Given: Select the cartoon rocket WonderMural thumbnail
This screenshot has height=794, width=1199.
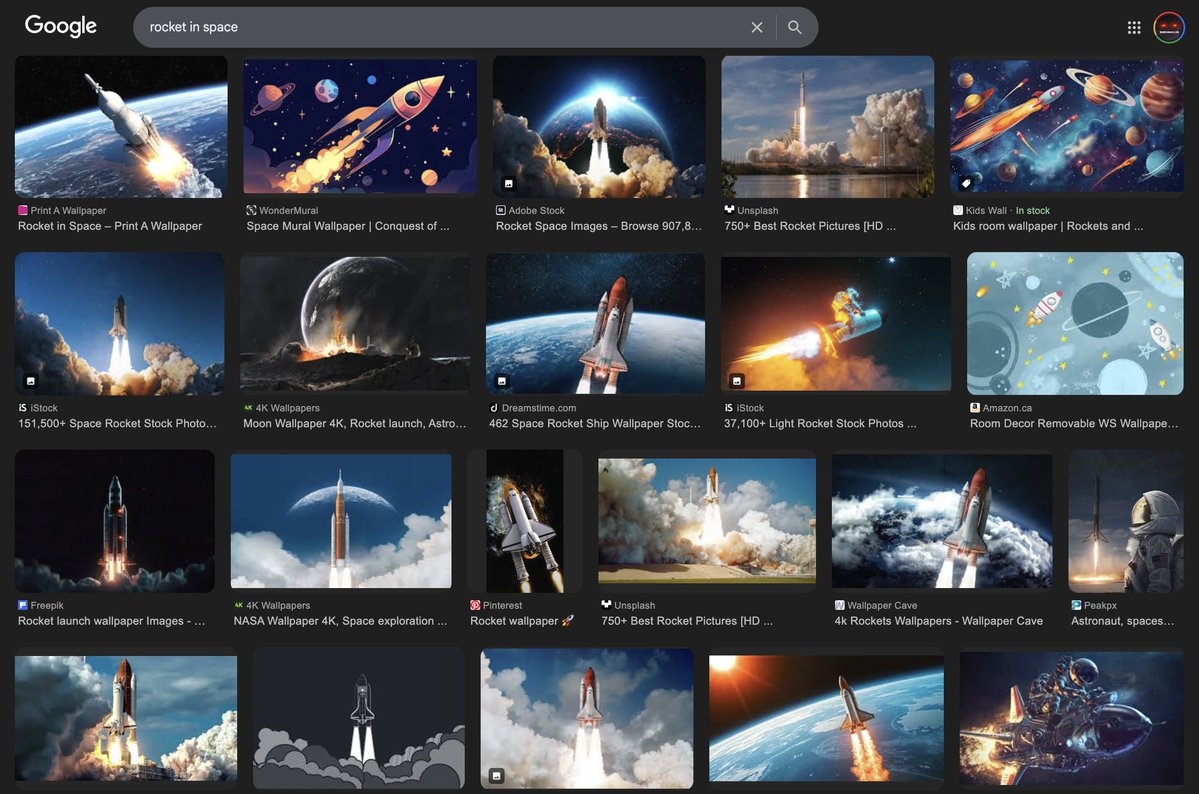Looking at the screenshot, I should point(360,127).
